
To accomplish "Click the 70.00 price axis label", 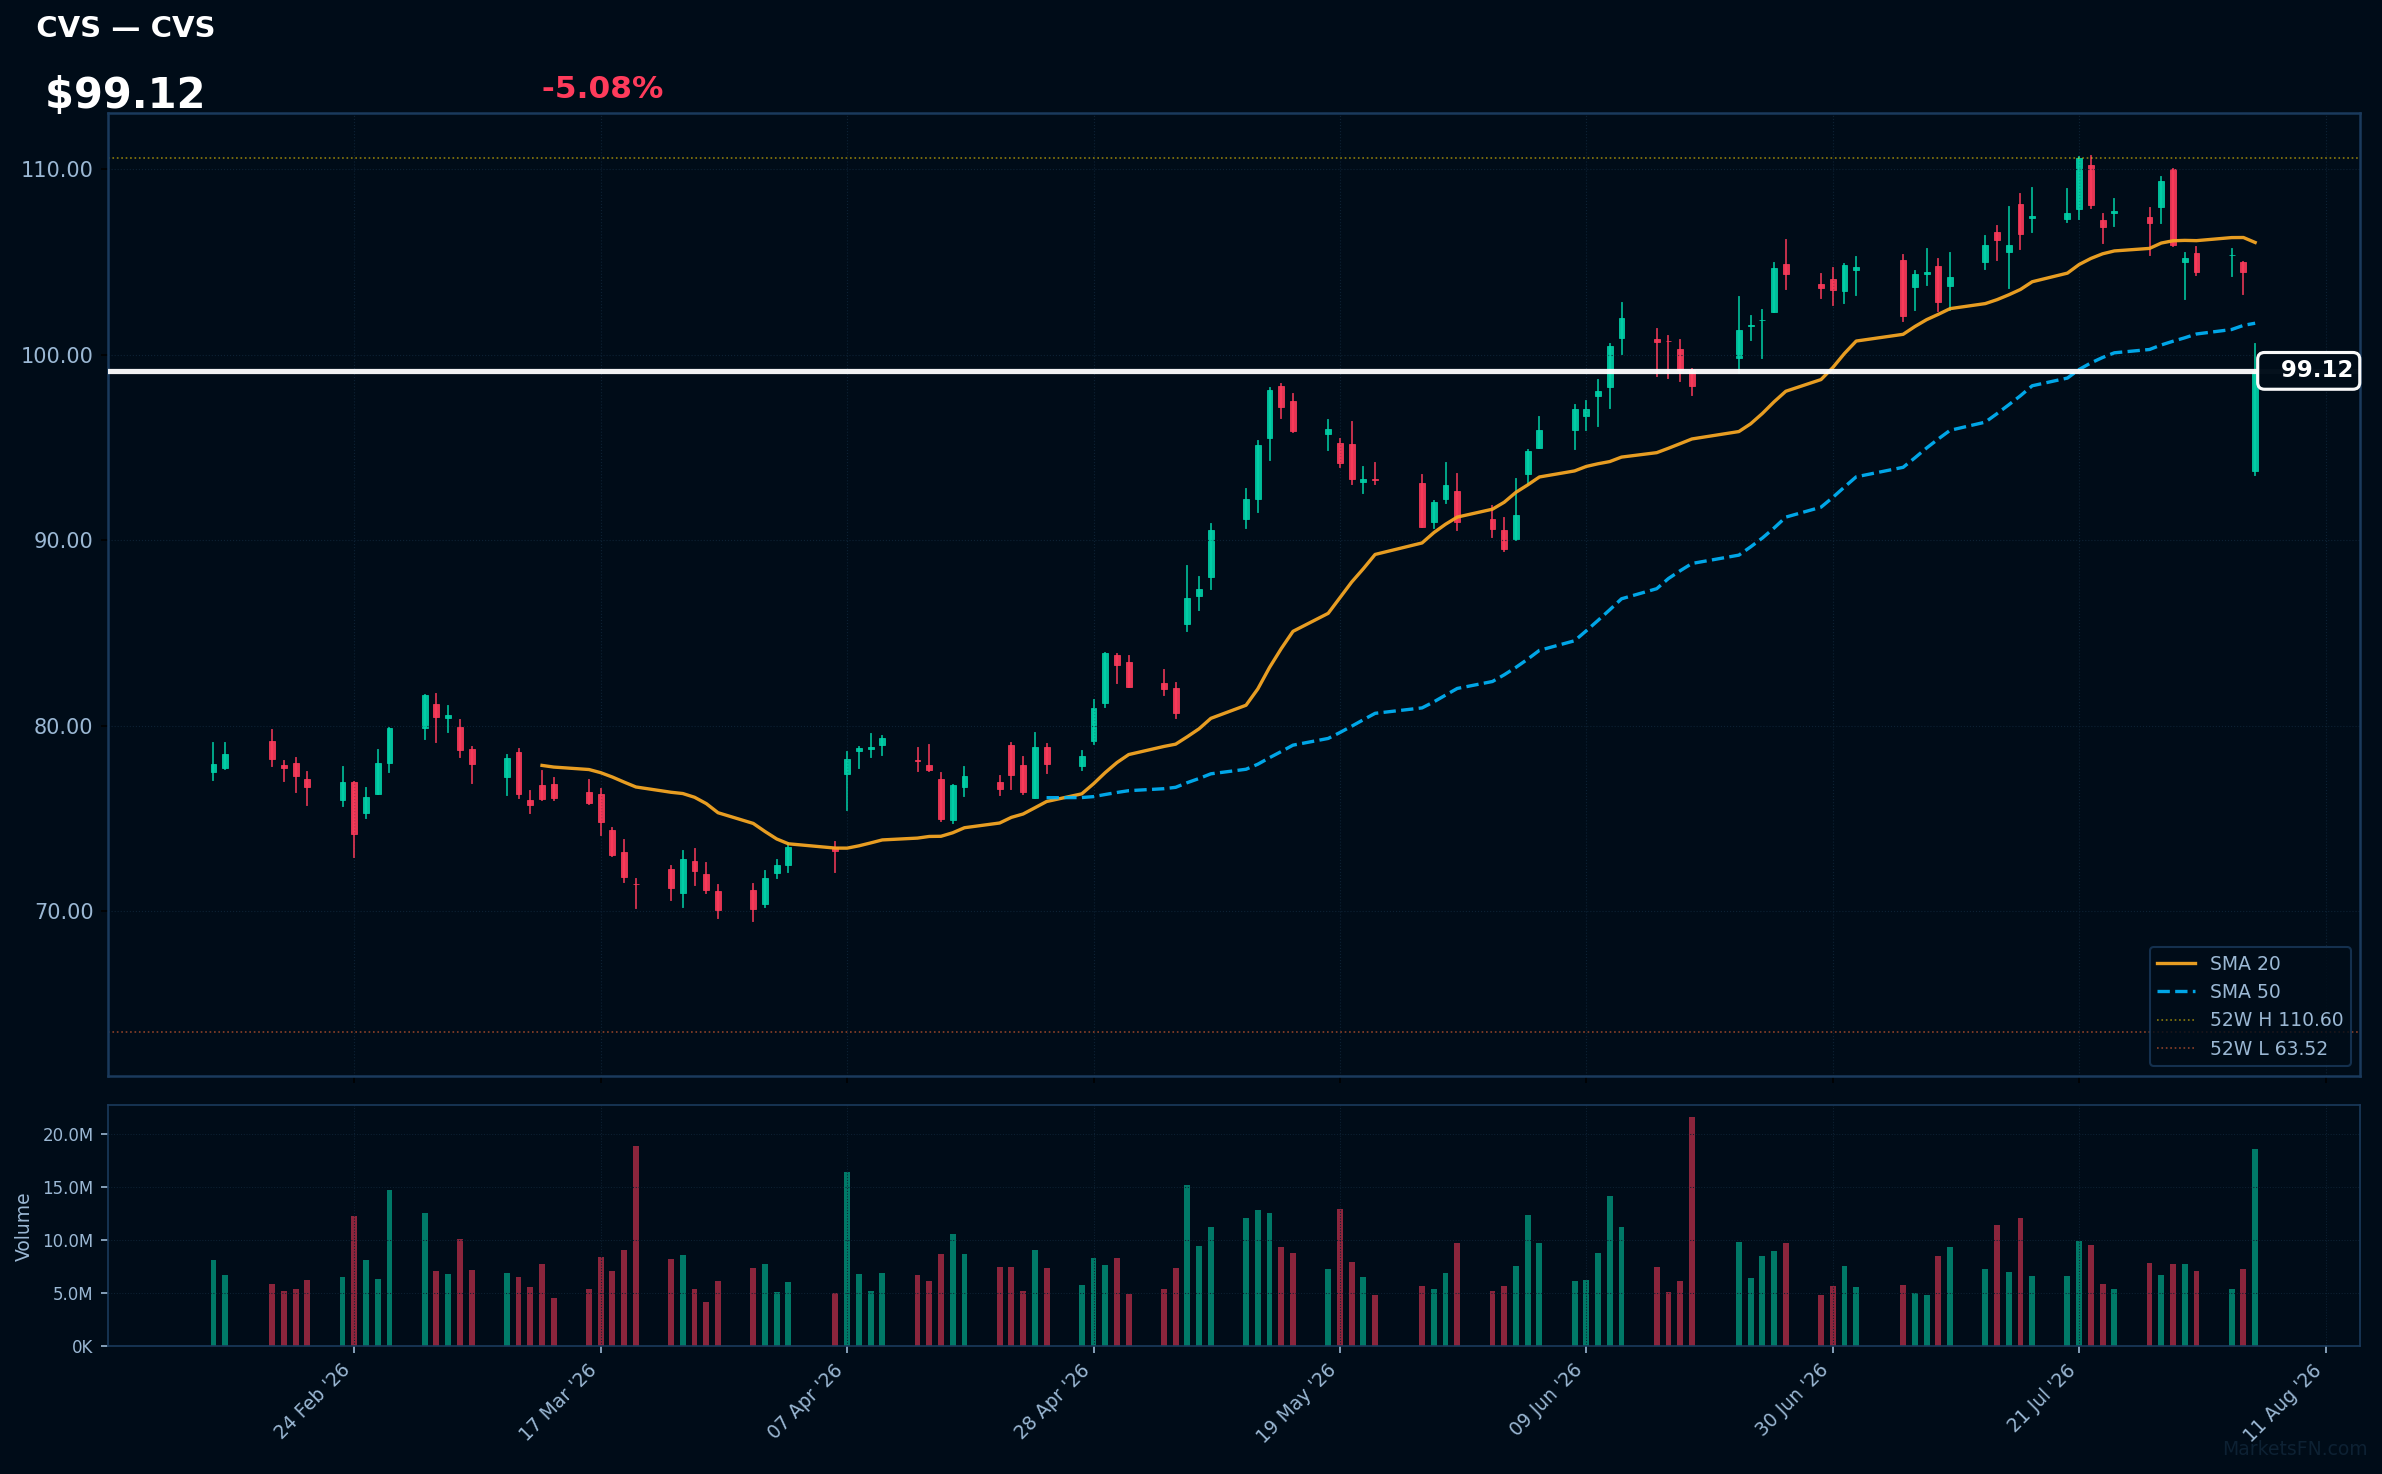I will click(63, 911).
